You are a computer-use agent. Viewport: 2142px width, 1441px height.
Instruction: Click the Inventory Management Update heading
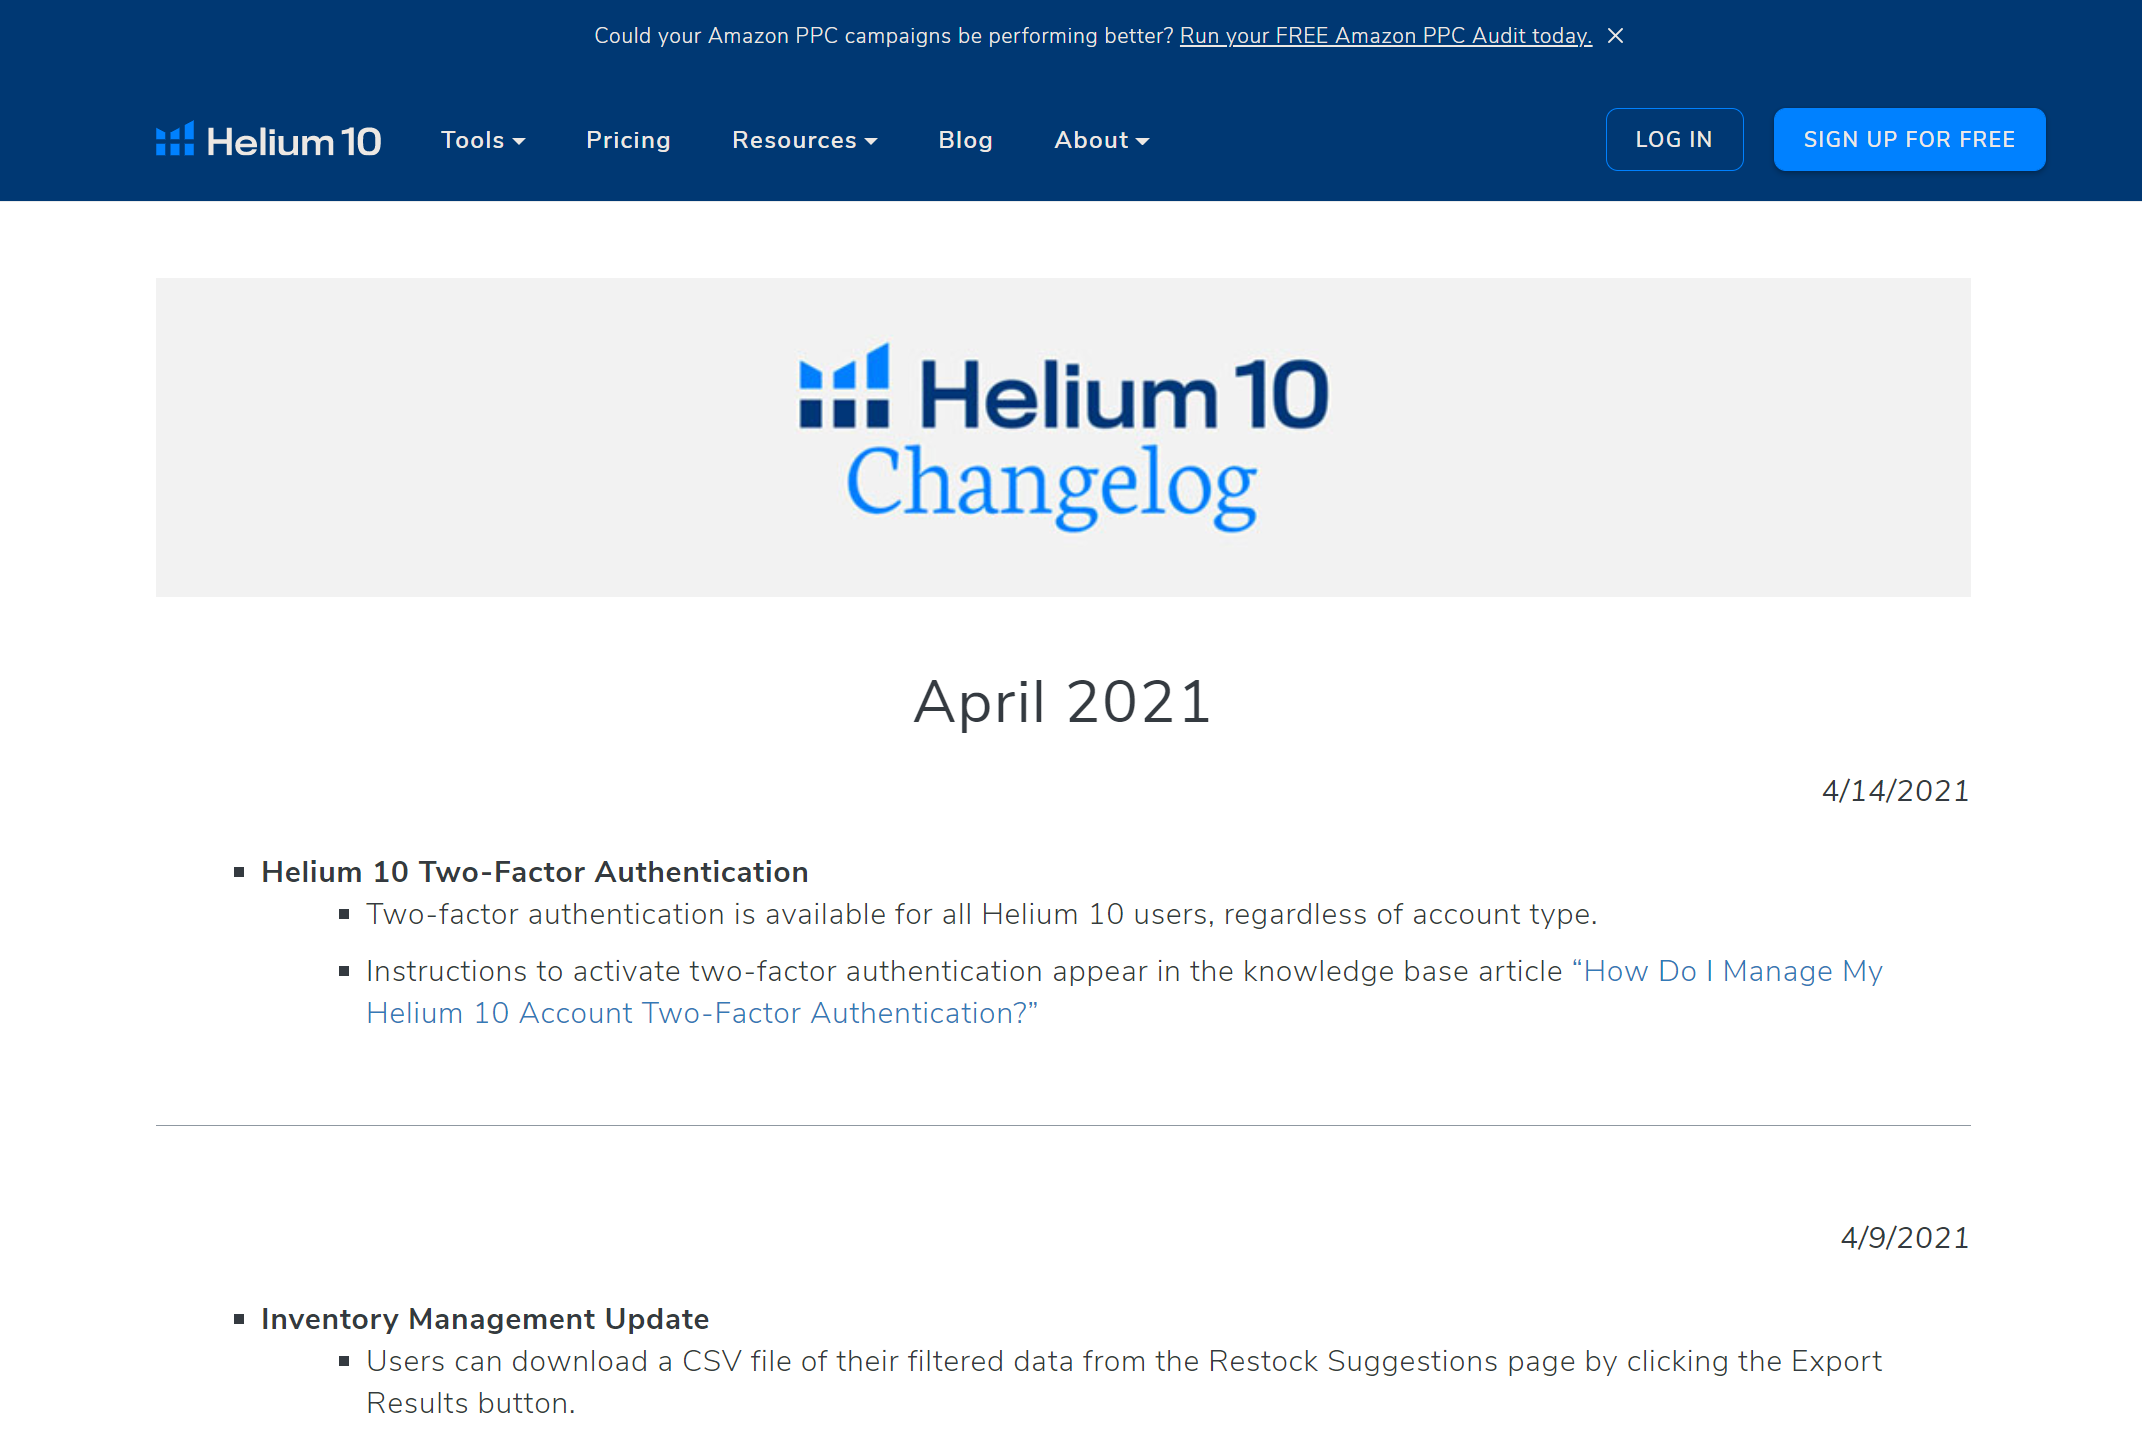click(x=485, y=1319)
